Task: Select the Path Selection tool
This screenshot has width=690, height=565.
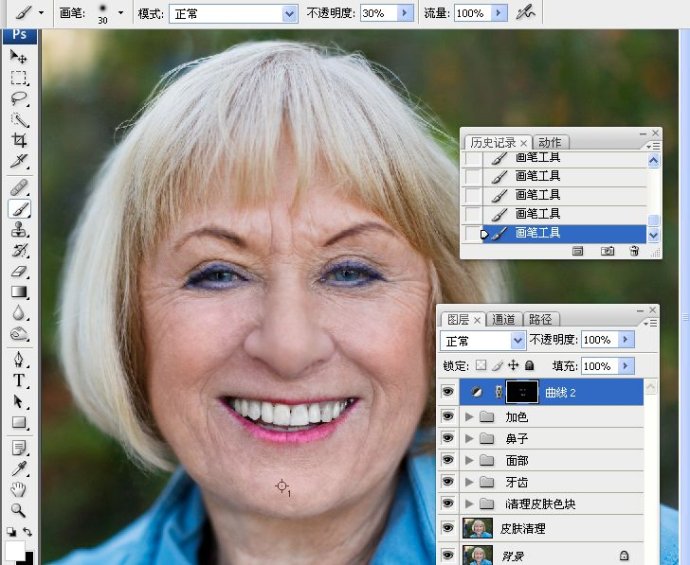Action: click(x=18, y=402)
